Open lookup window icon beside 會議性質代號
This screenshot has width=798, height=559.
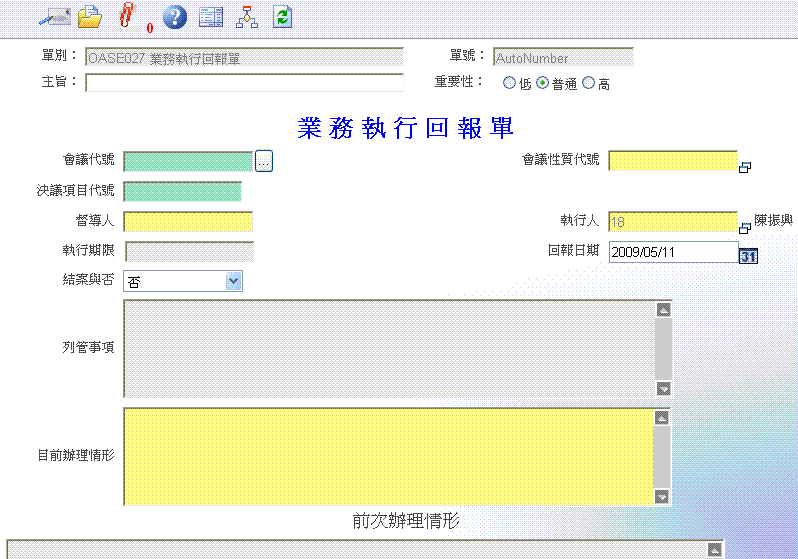745,167
